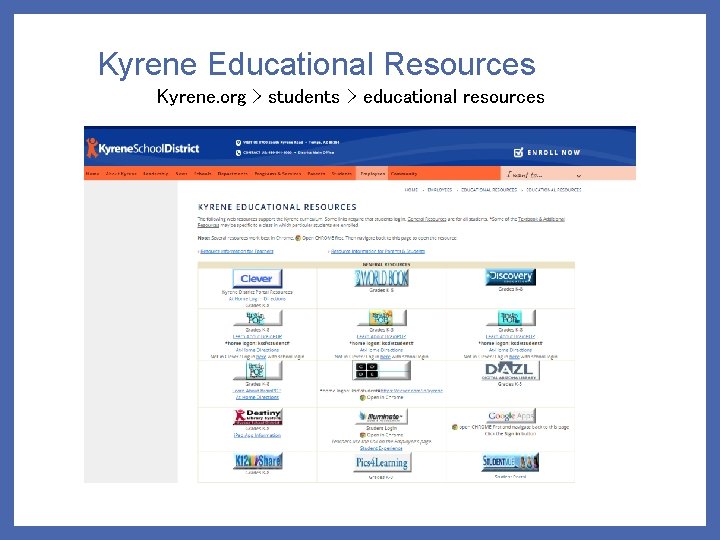Click the slide title 'Kyrene Educational Resources'
The image size is (720, 540).
pyautogui.click(x=317, y=64)
